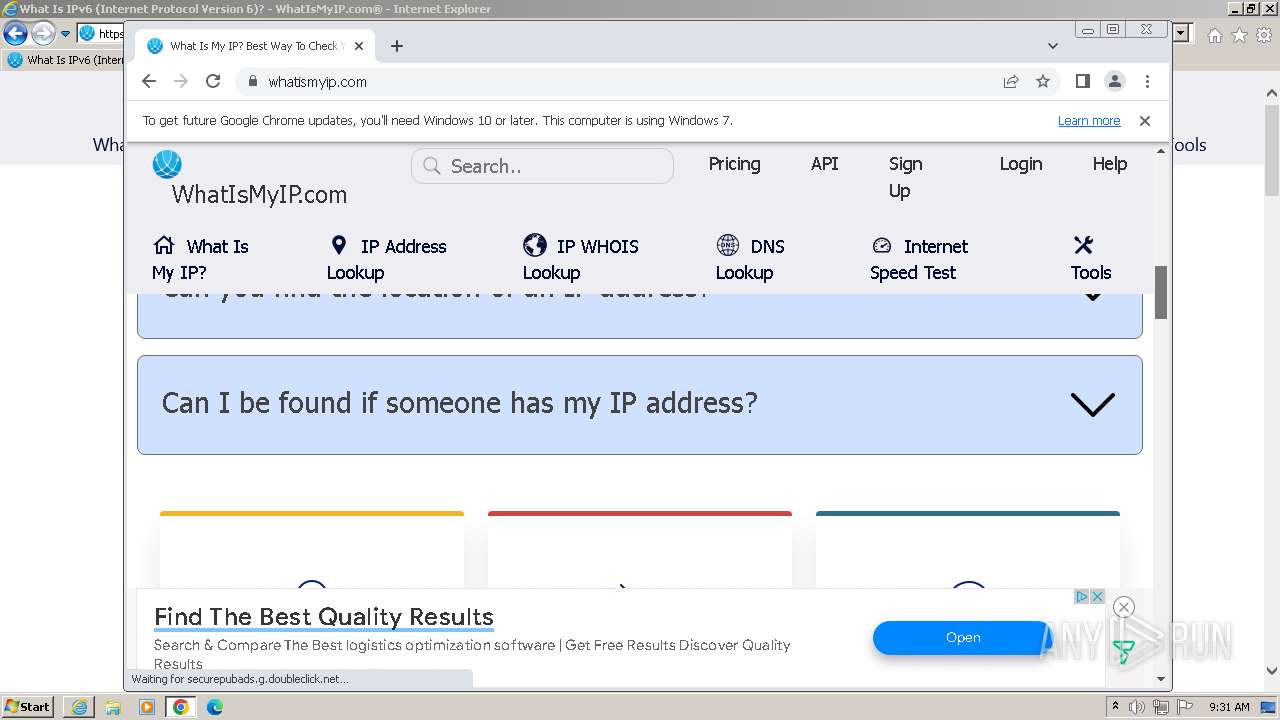The height and width of the screenshot is (720, 1280).
Task: Click the chevron of the IP address FAQ
Action: pyautogui.click(x=1092, y=404)
